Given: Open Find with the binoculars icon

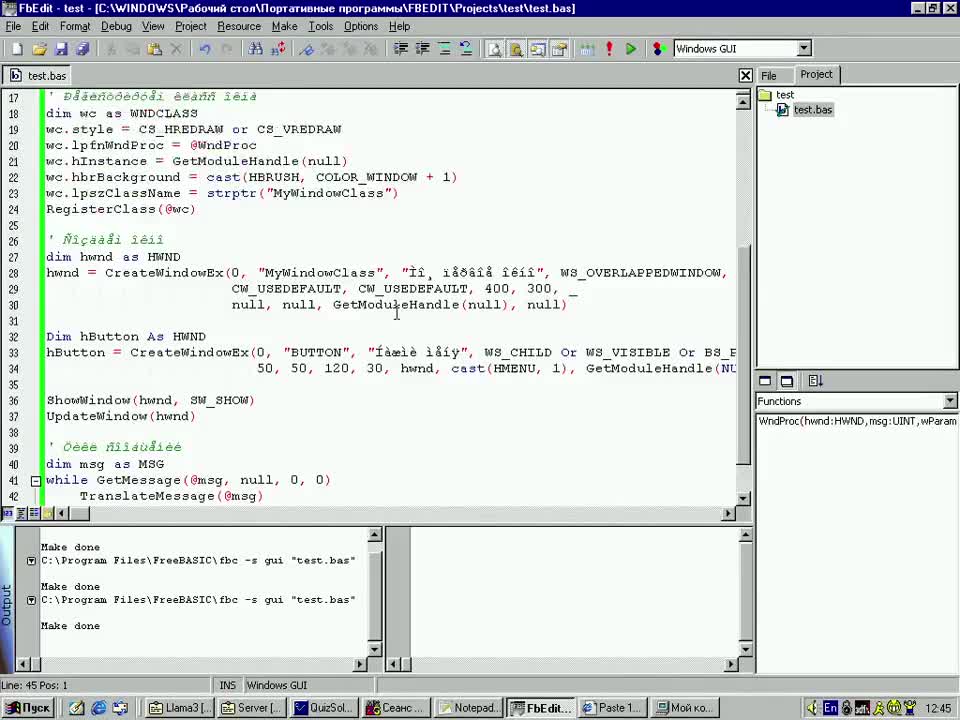Looking at the screenshot, I should 256,48.
